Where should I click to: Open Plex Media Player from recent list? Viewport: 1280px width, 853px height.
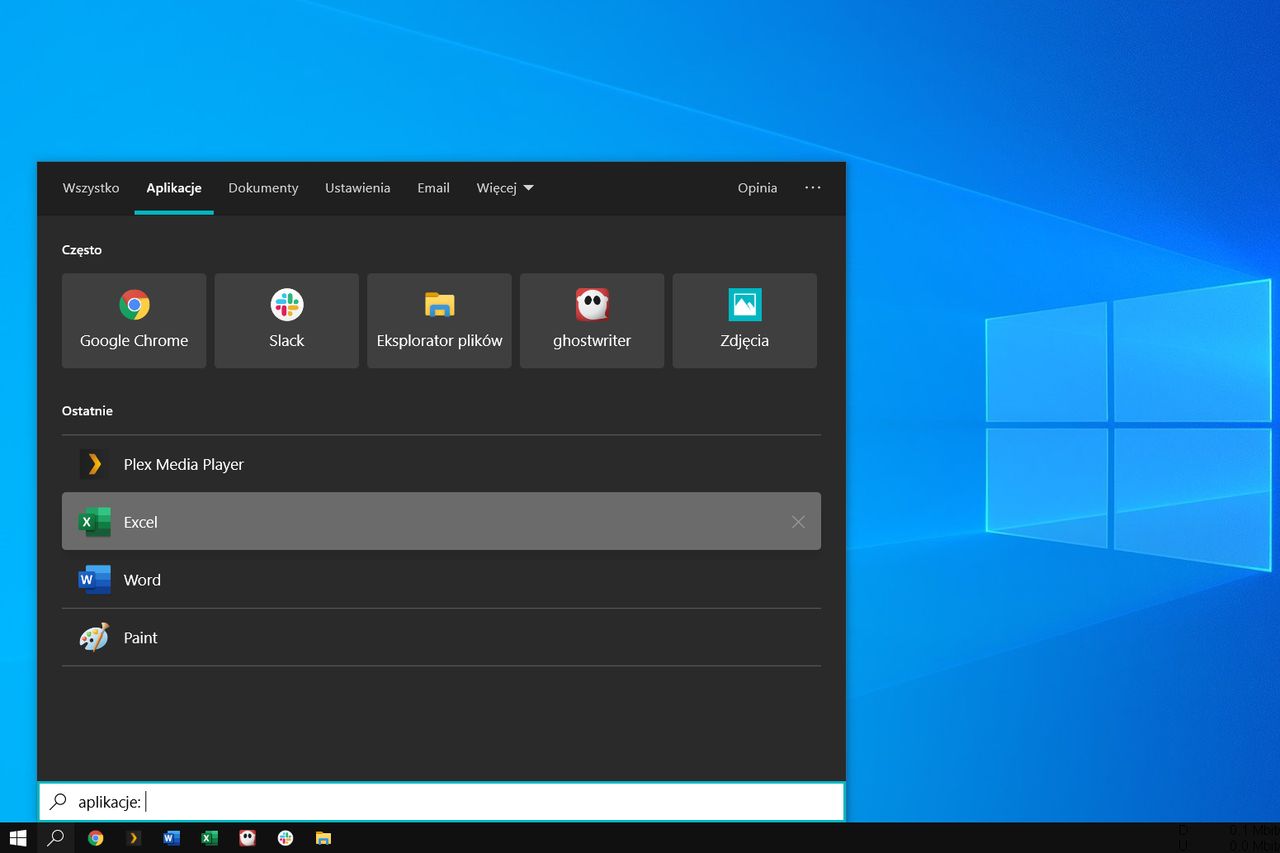click(441, 464)
